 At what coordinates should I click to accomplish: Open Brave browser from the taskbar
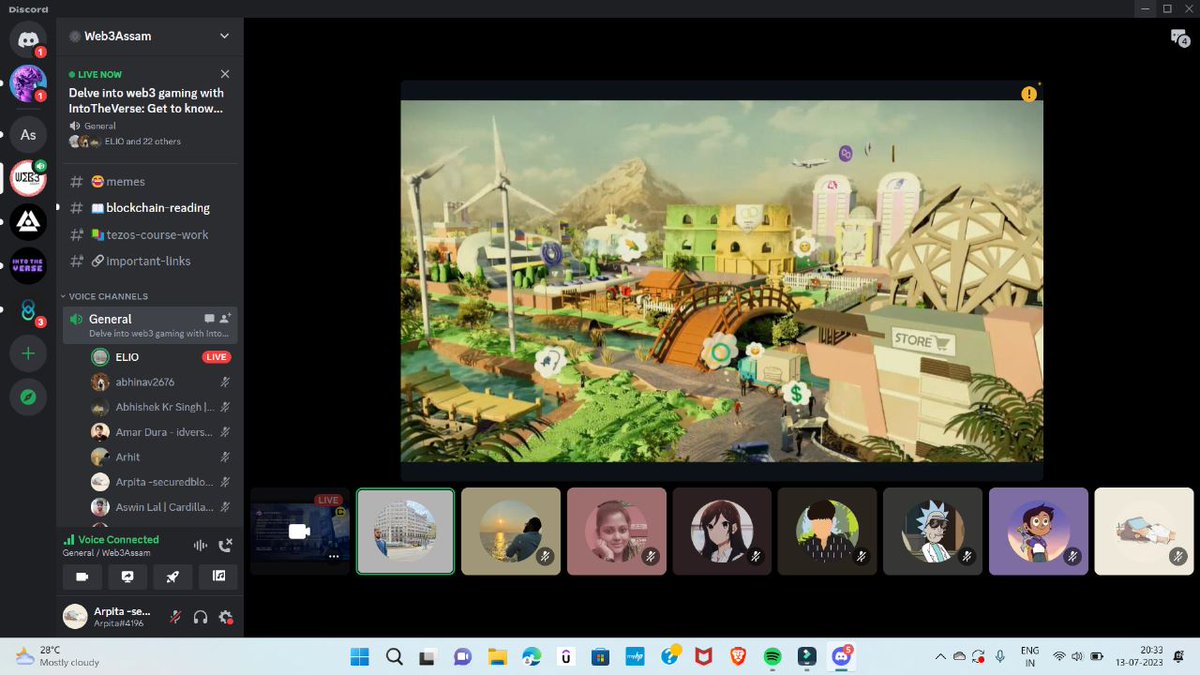click(738, 657)
